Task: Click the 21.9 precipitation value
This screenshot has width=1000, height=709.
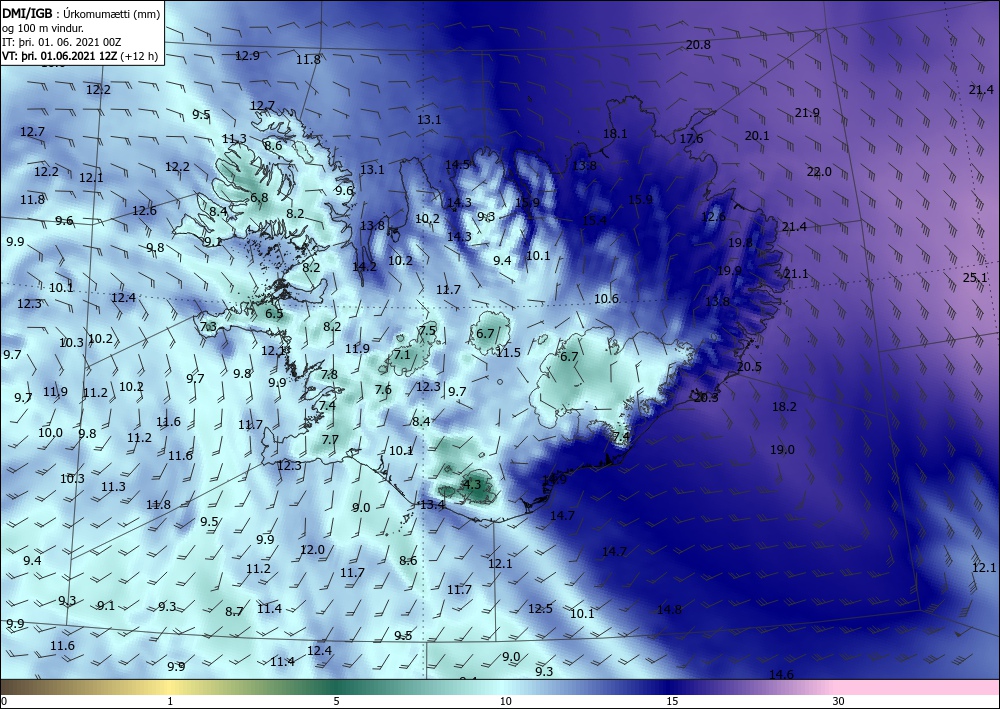Action: pyautogui.click(x=807, y=113)
